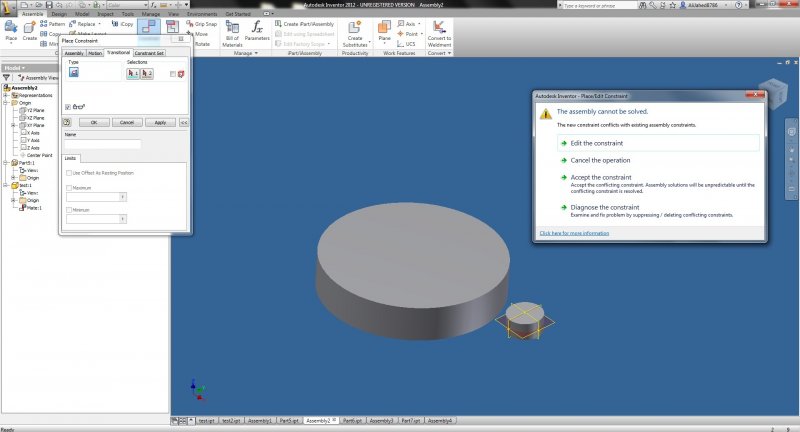Open the Part5.ipt document tab
The image size is (800, 432).
[288, 421]
